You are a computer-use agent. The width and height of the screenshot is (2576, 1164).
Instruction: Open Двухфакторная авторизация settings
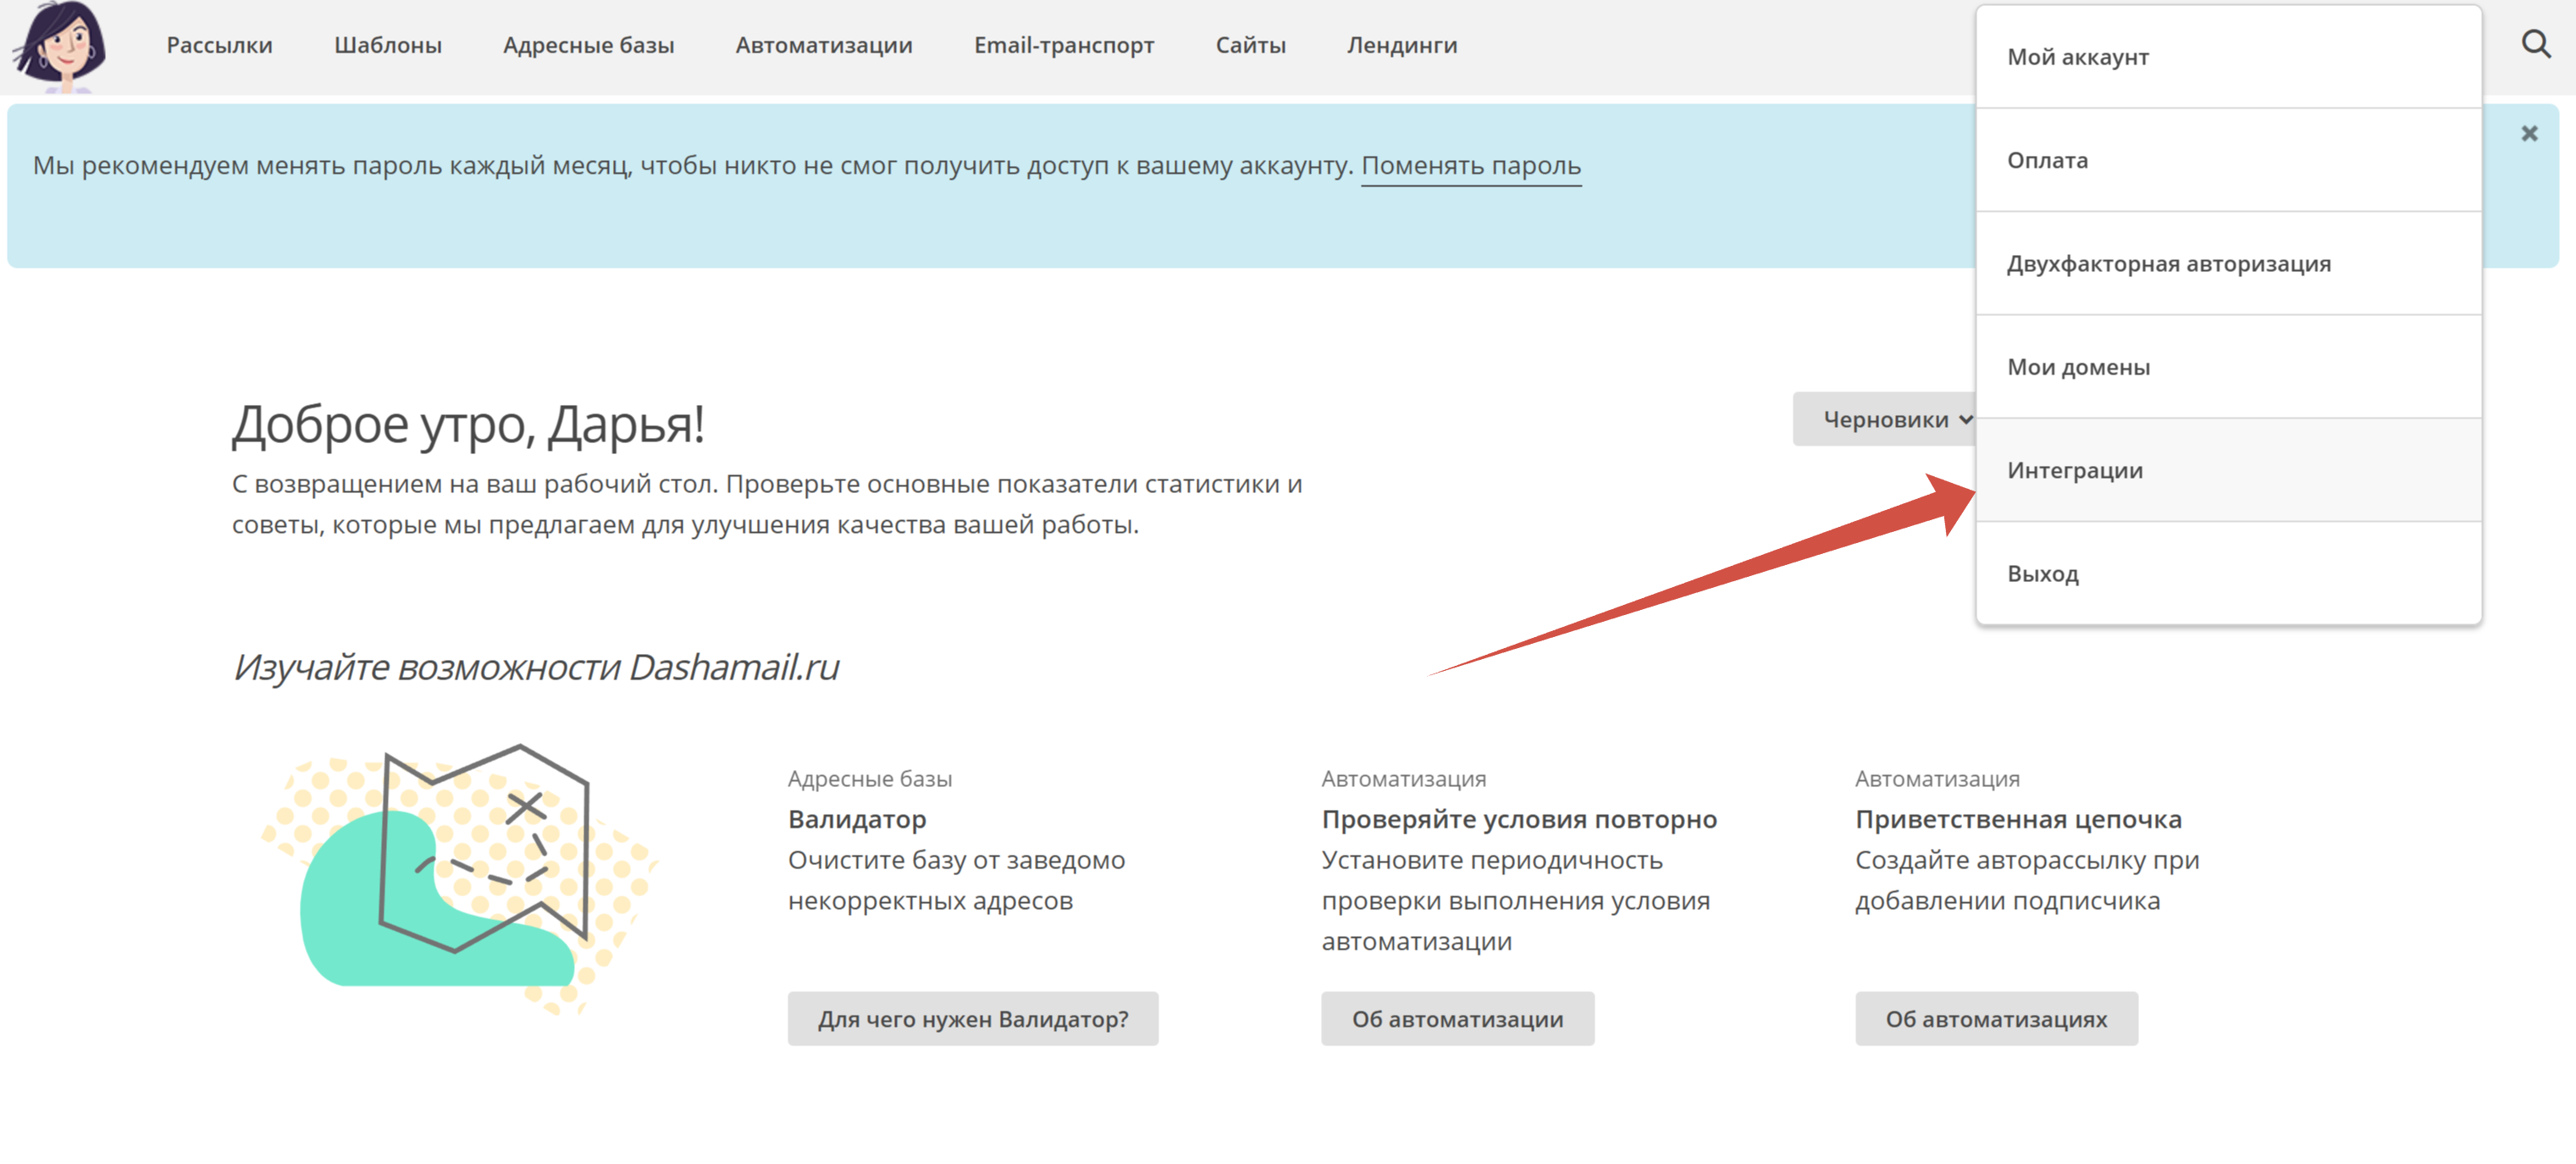pos(2168,264)
